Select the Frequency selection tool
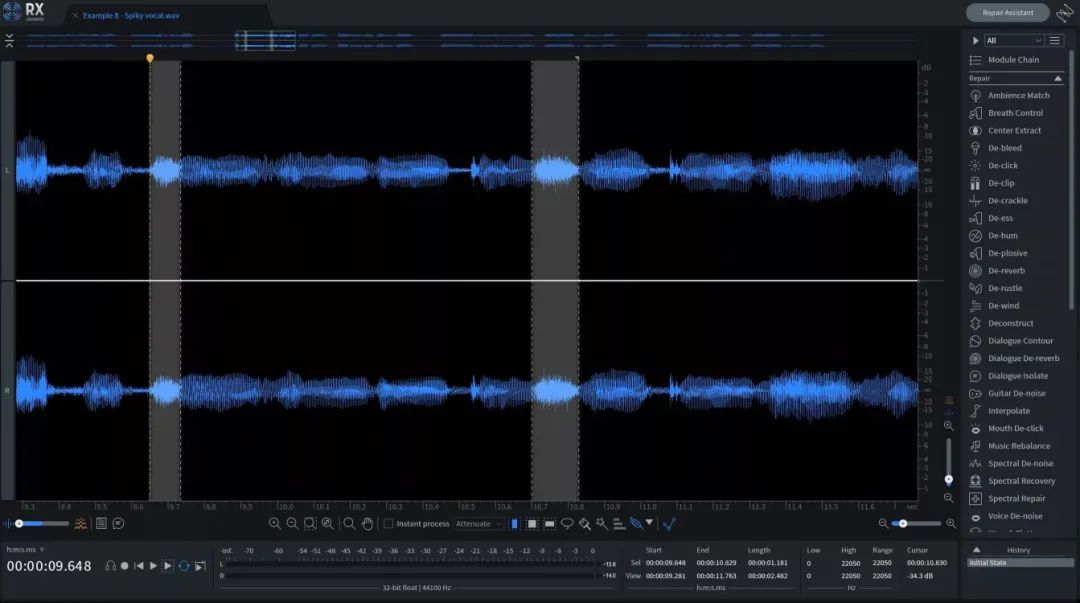 click(x=549, y=524)
